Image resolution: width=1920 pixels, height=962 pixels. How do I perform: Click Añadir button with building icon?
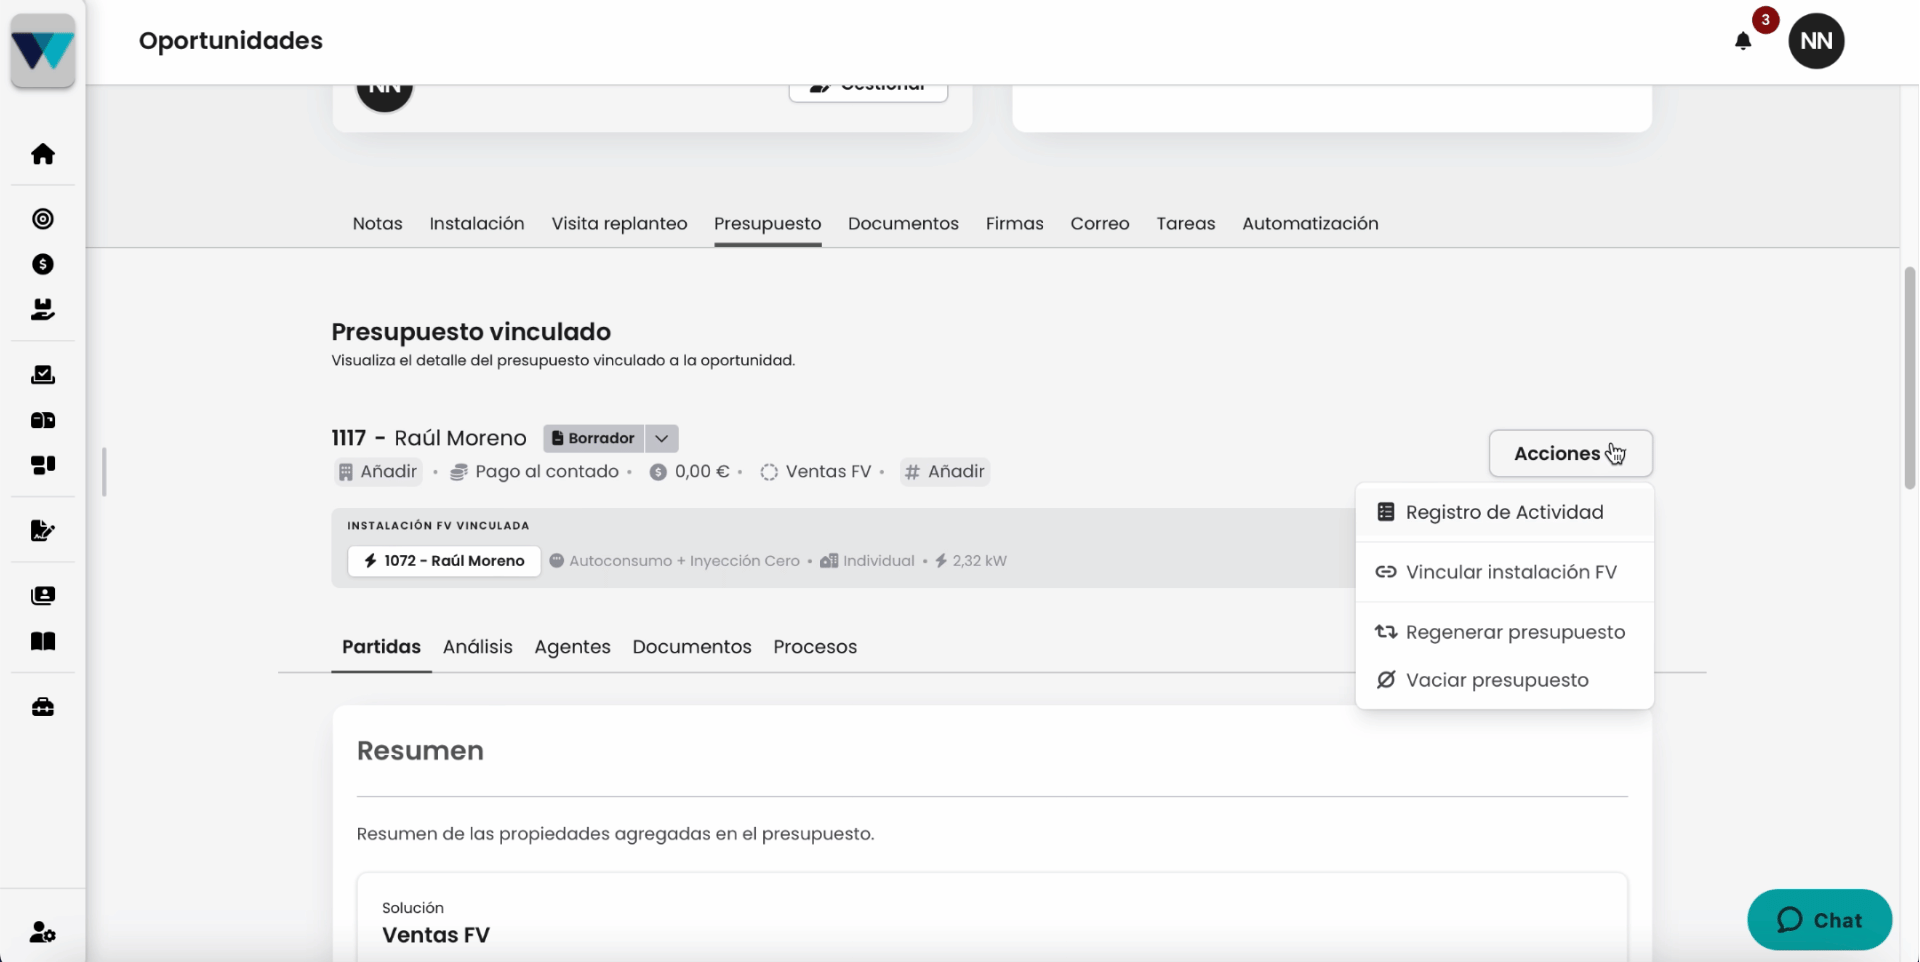pos(378,472)
